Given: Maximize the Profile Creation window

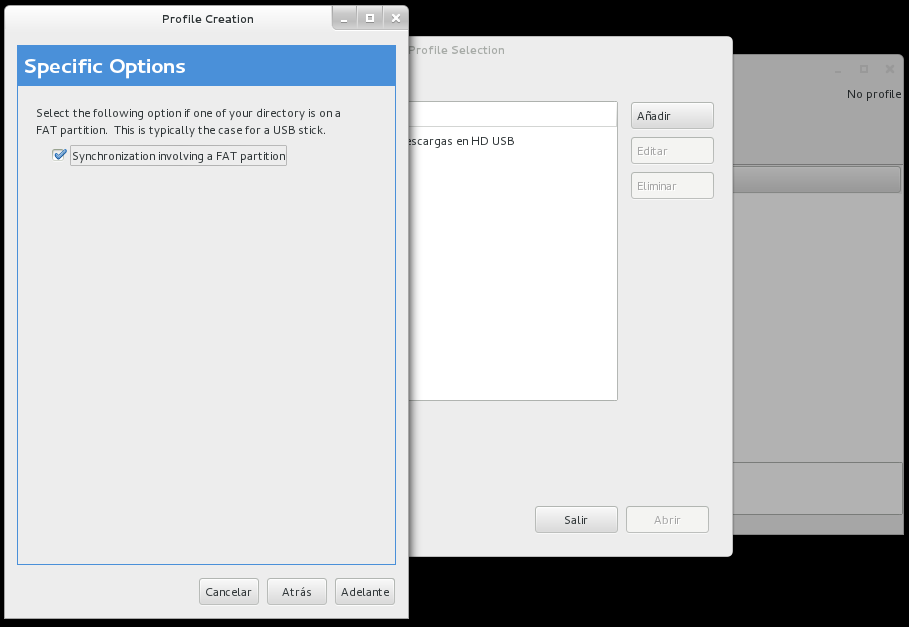Looking at the screenshot, I should pyautogui.click(x=370, y=19).
